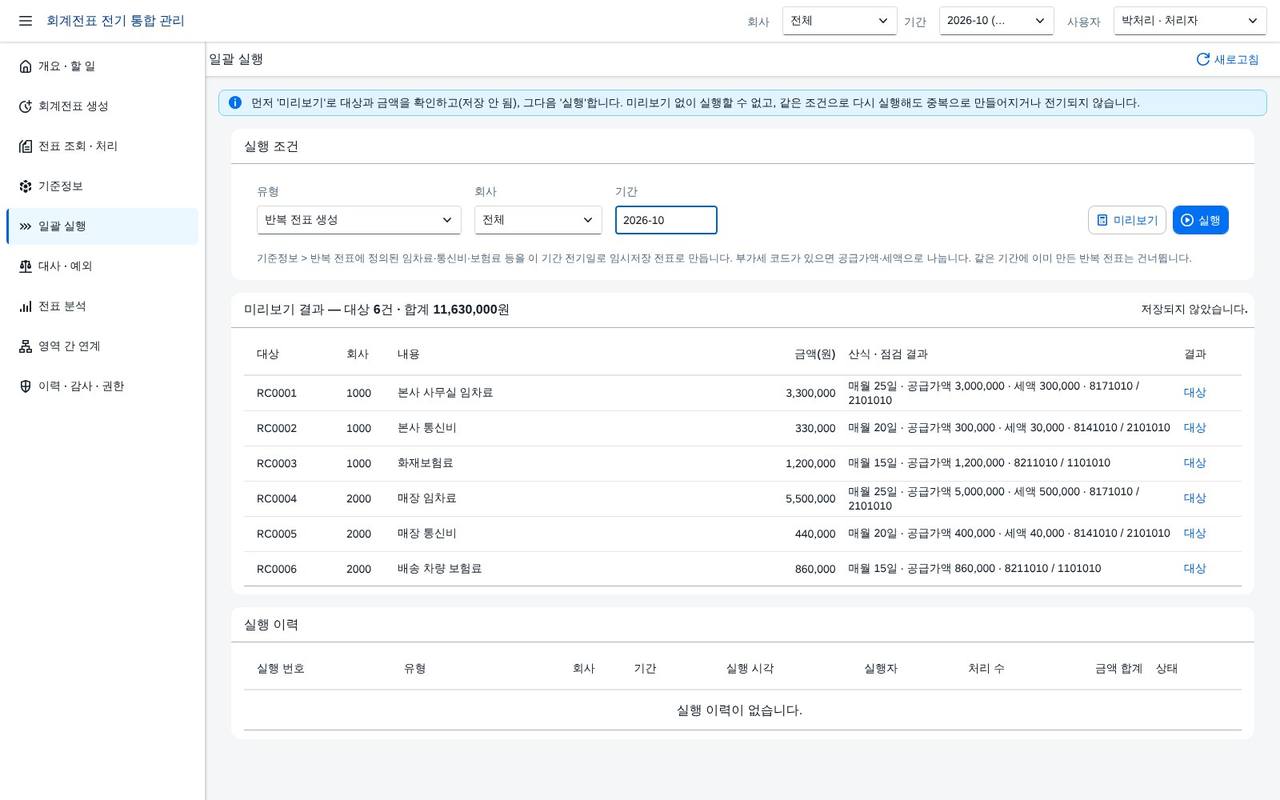Go to 개요 · 할 일 menu
This screenshot has width=1280, height=800.
102,66
